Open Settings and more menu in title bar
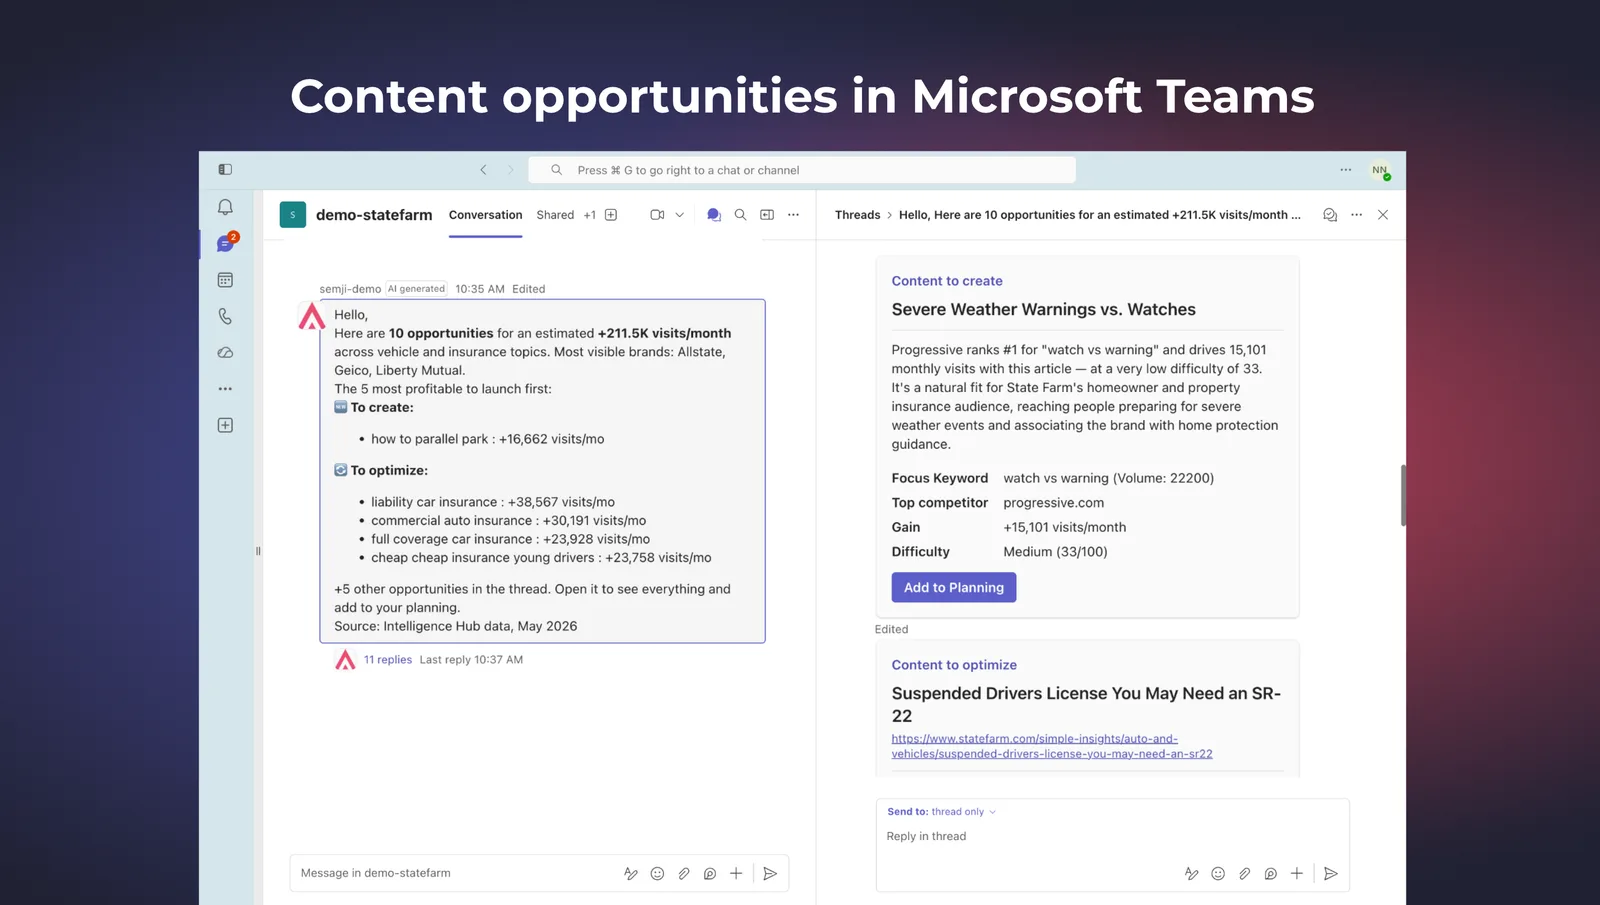The width and height of the screenshot is (1600, 905). pos(1346,170)
